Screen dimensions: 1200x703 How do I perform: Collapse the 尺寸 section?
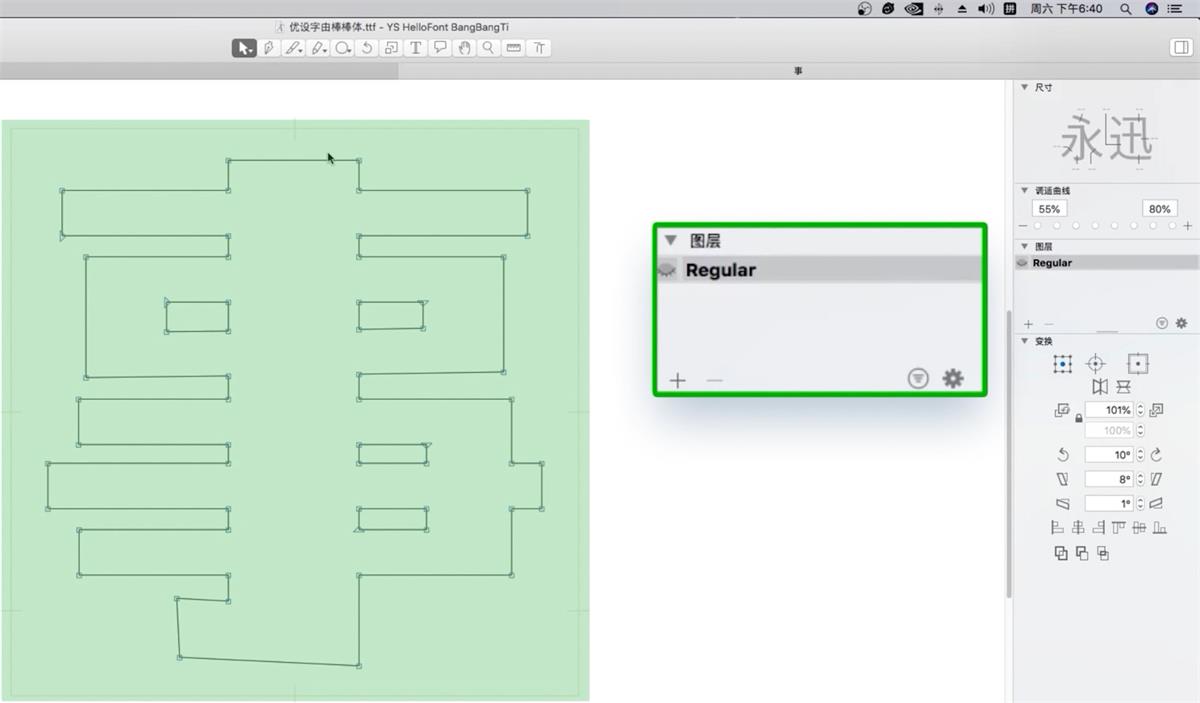(x=1024, y=88)
